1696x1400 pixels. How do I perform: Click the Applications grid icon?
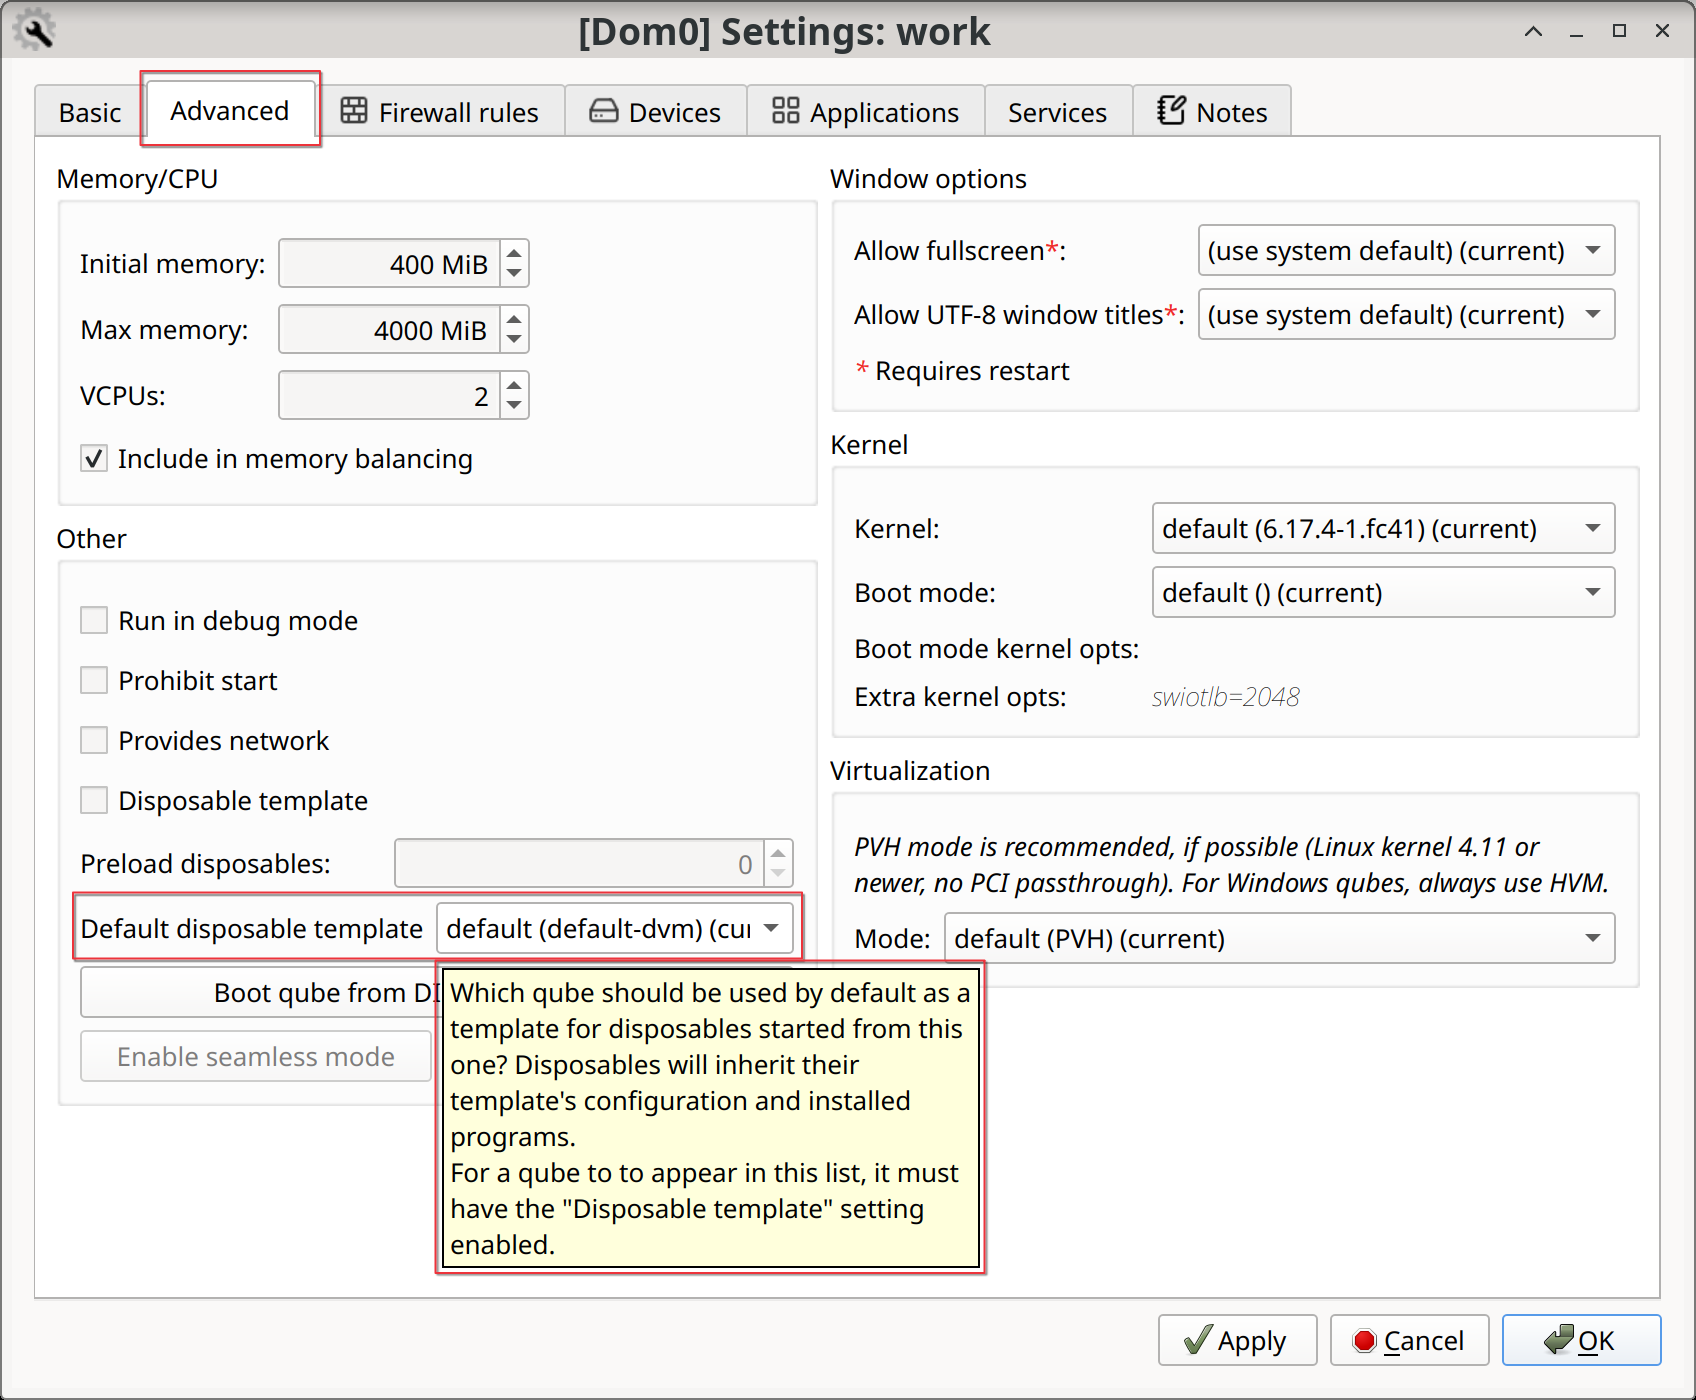coord(784,111)
